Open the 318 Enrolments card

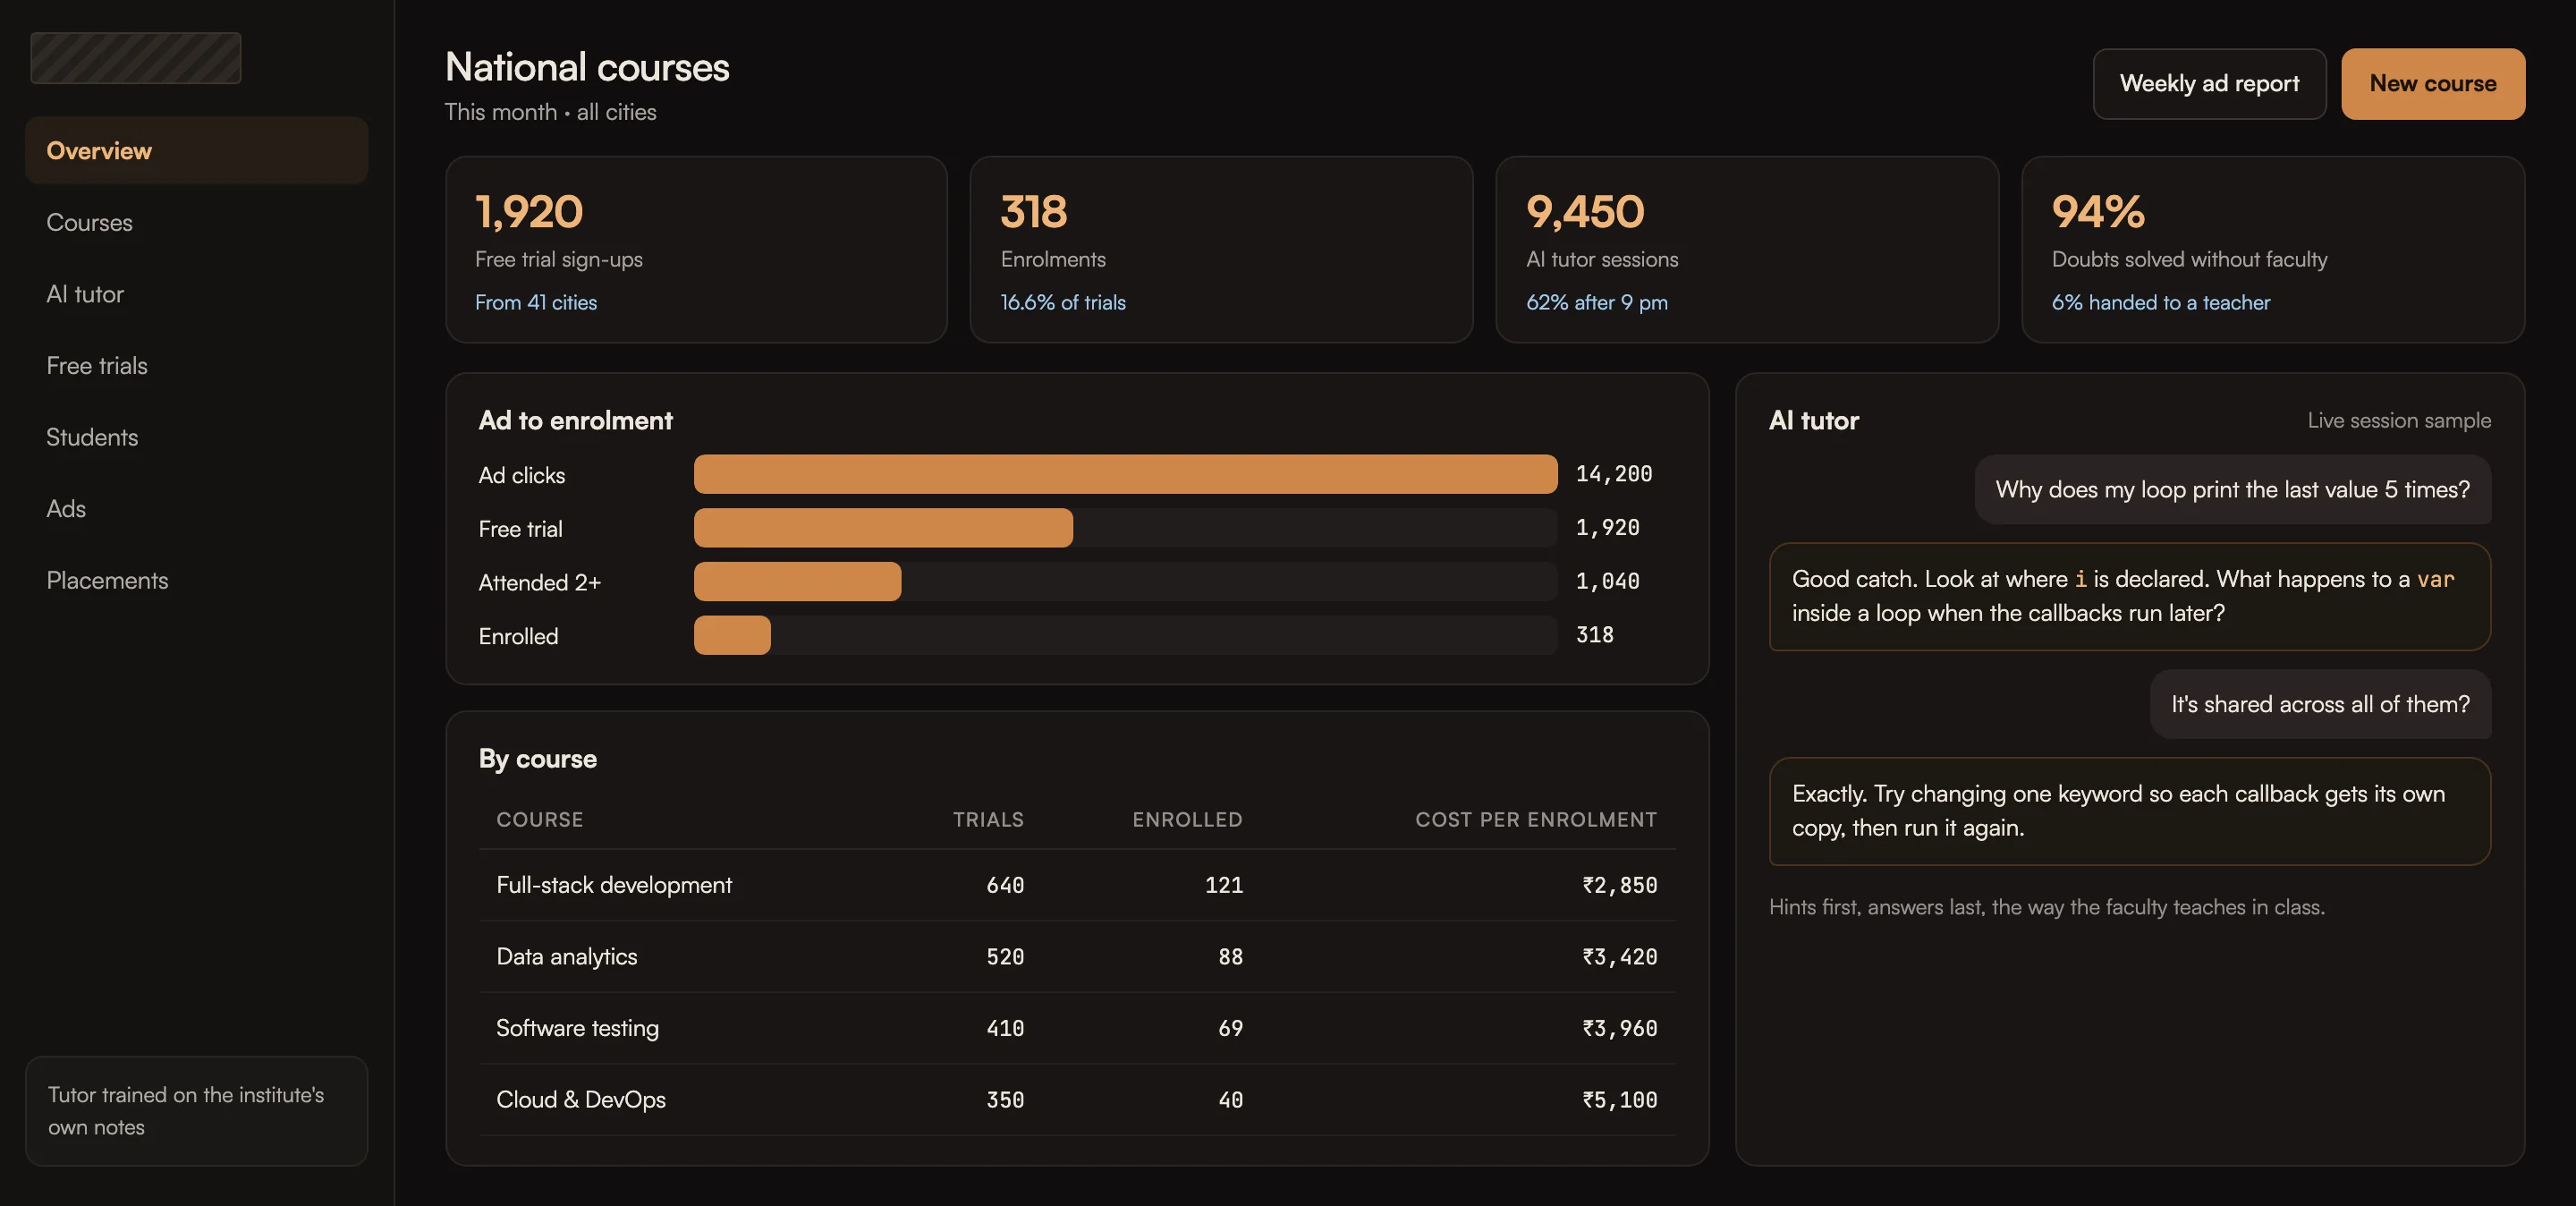(x=1221, y=249)
